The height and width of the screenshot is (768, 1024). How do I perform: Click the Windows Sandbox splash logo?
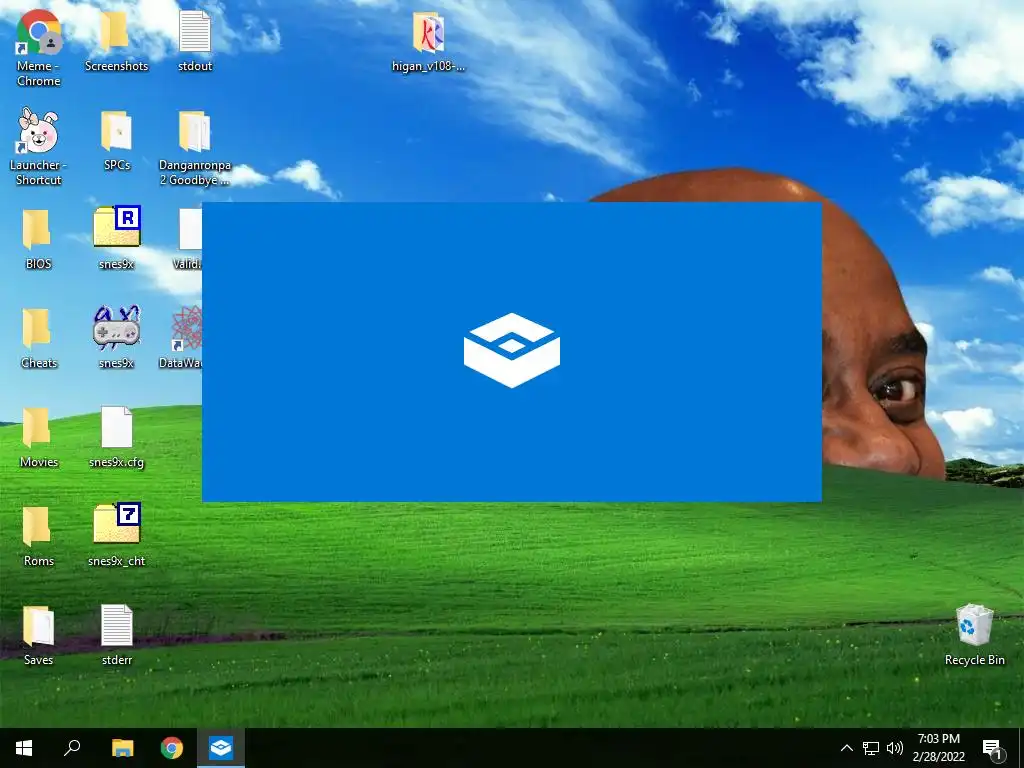512,351
